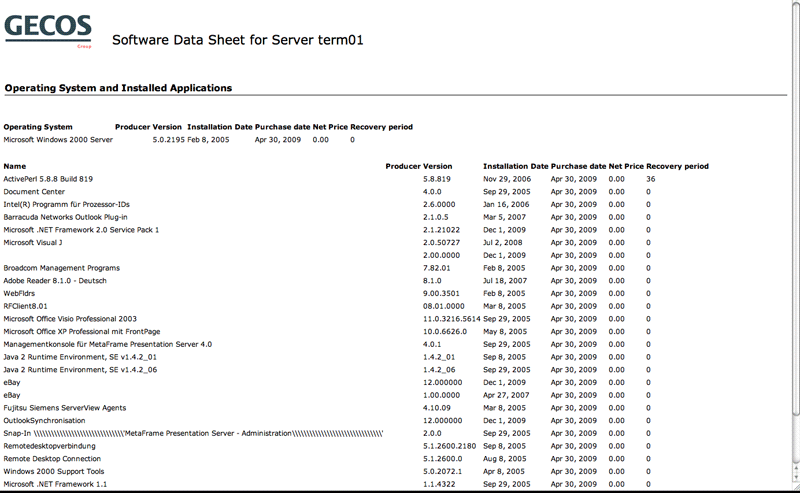Click 'Installation Date' header of applications table
This screenshot has width=800, height=493.
[x=515, y=166]
